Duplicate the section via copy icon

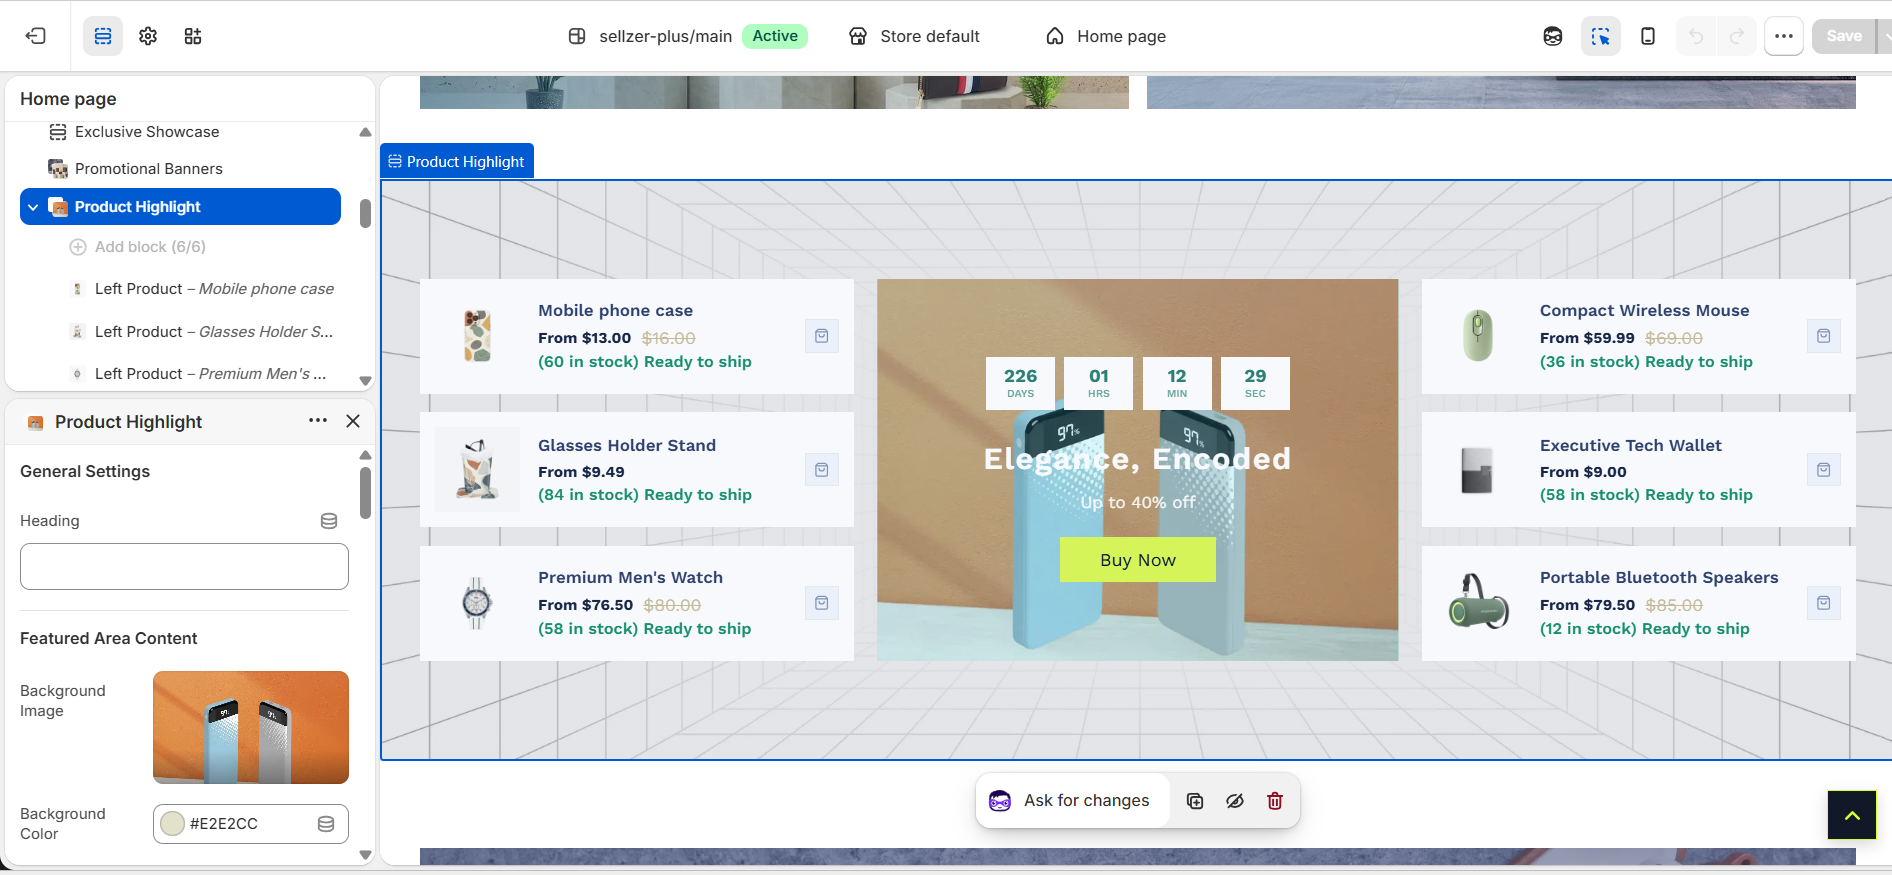pyautogui.click(x=1195, y=801)
